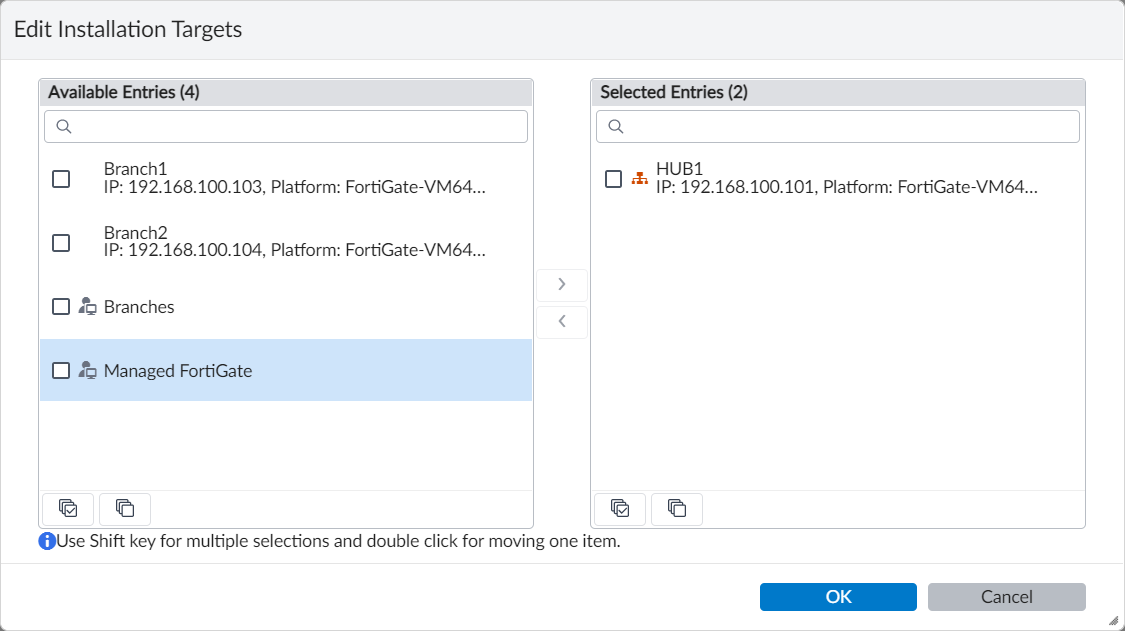Focus the Selected Entries search box
Screen dimensions: 1125x631
(x=850, y=127)
